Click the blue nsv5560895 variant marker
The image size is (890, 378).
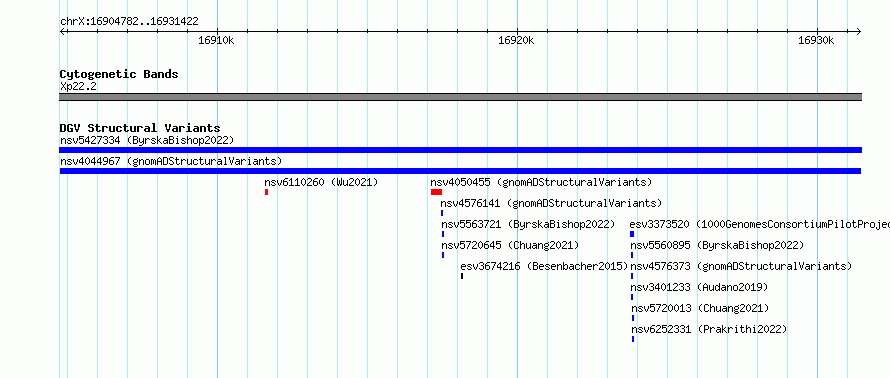(632, 255)
